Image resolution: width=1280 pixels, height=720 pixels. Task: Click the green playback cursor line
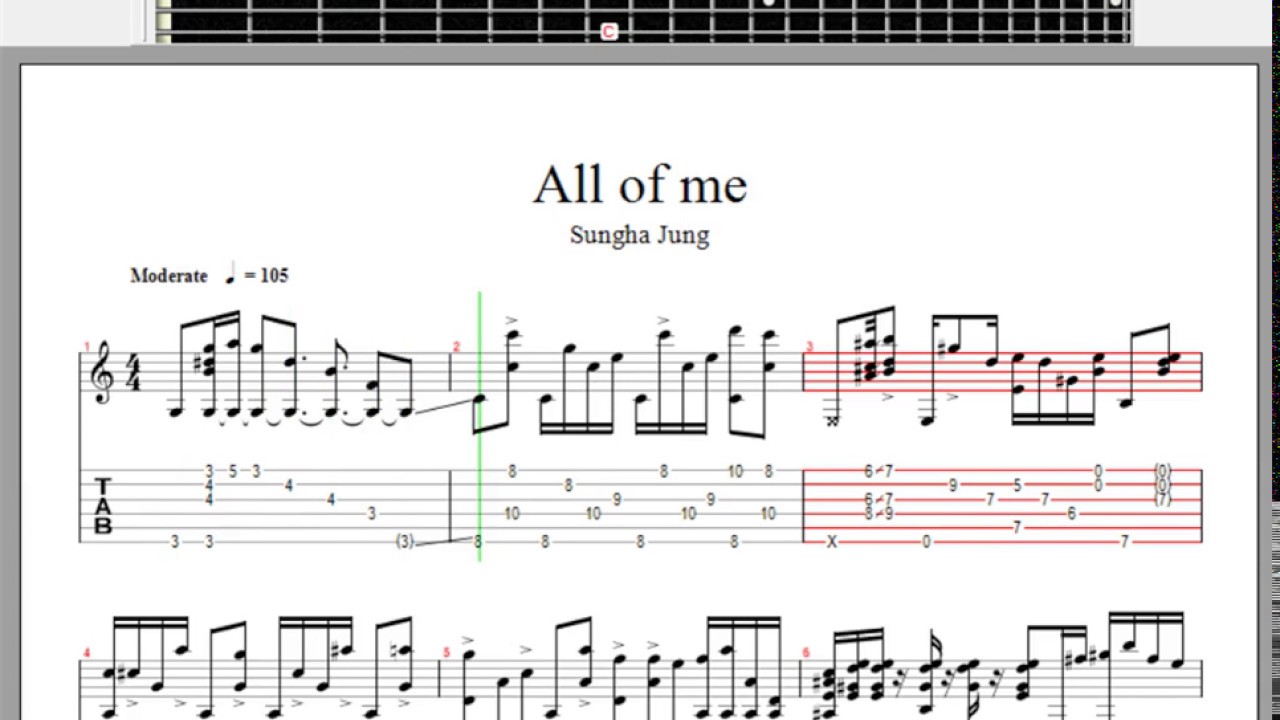tap(480, 426)
